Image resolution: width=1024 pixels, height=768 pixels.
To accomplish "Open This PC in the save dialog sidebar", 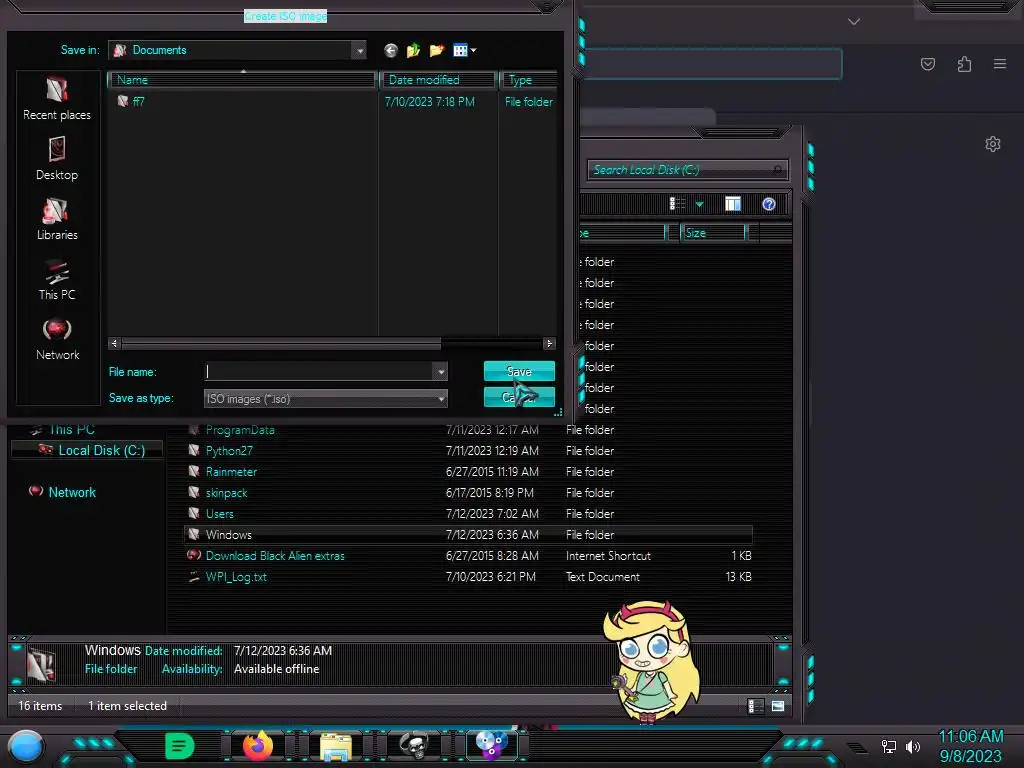I will click(x=57, y=279).
